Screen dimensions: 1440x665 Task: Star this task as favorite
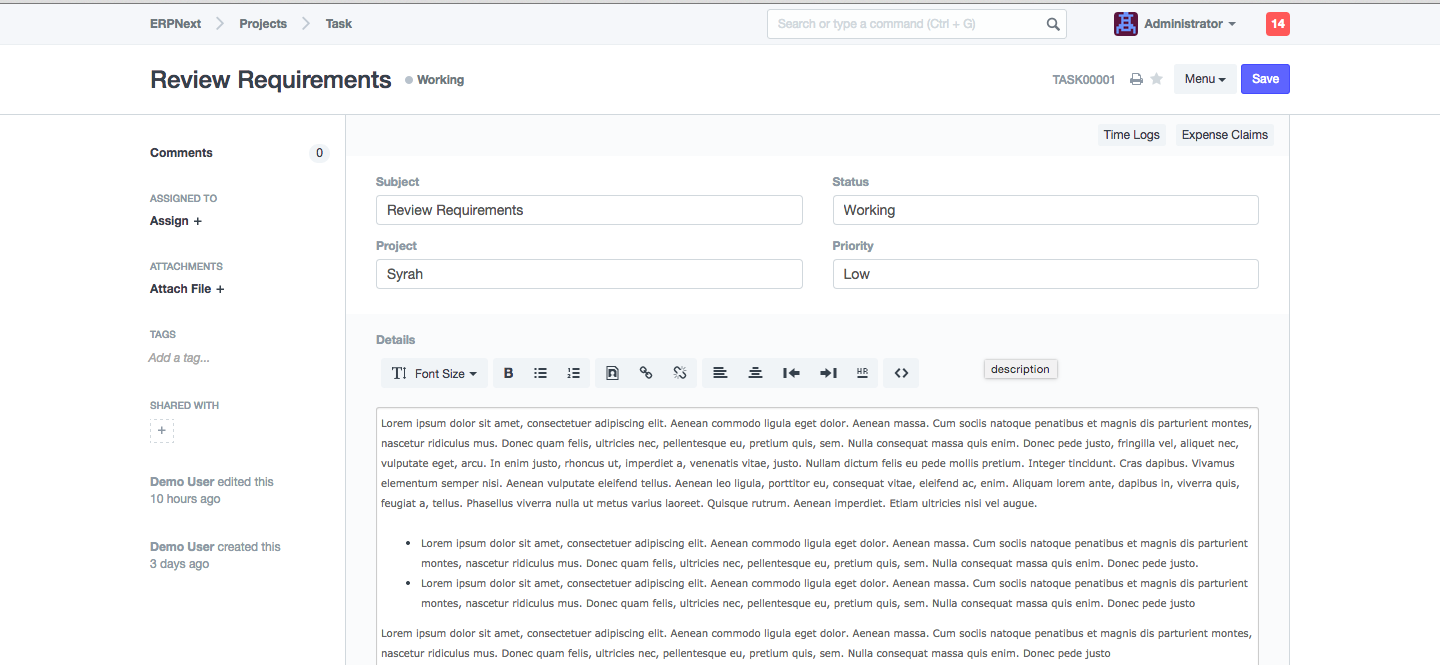pyautogui.click(x=1156, y=80)
